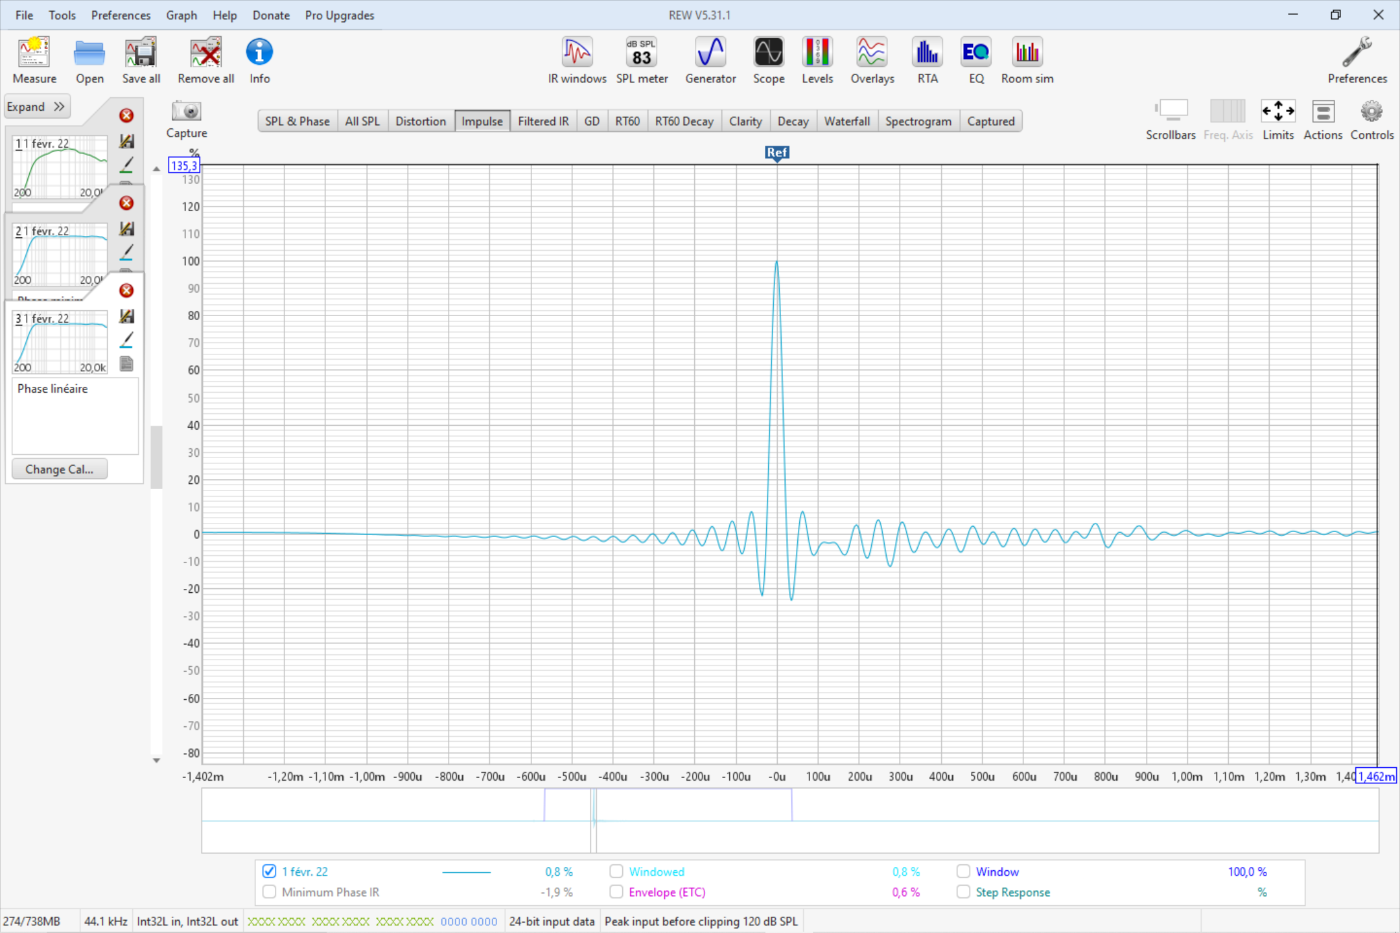Enable the Envelope (ETC) checkbox
This screenshot has height=933, width=1400.
click(x=616, y=892)
